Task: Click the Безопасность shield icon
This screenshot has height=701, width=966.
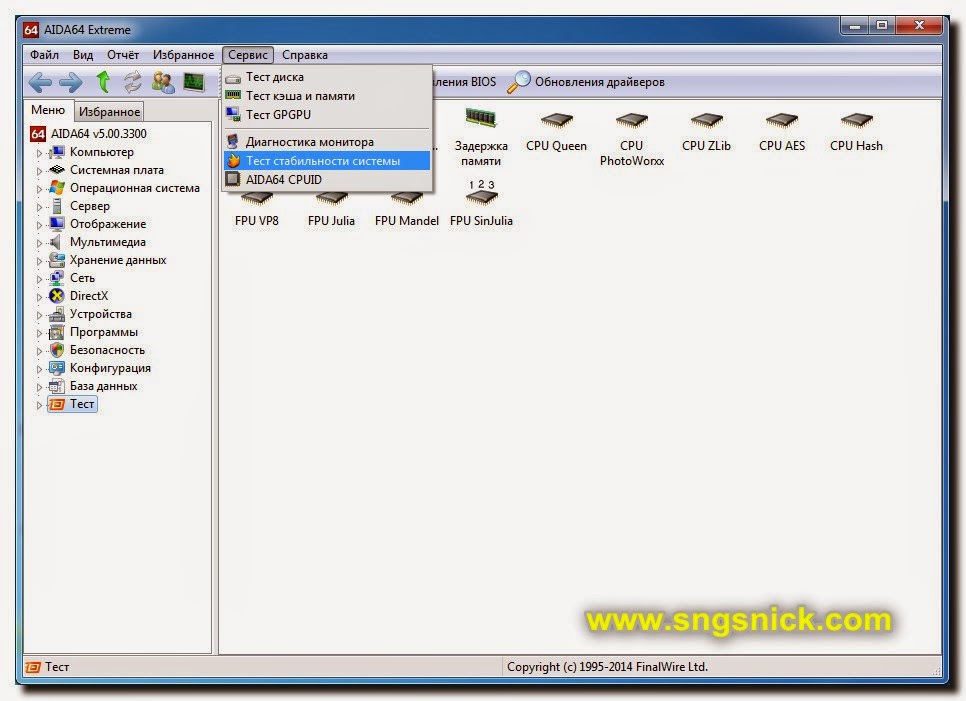Action: click(57, 350)
